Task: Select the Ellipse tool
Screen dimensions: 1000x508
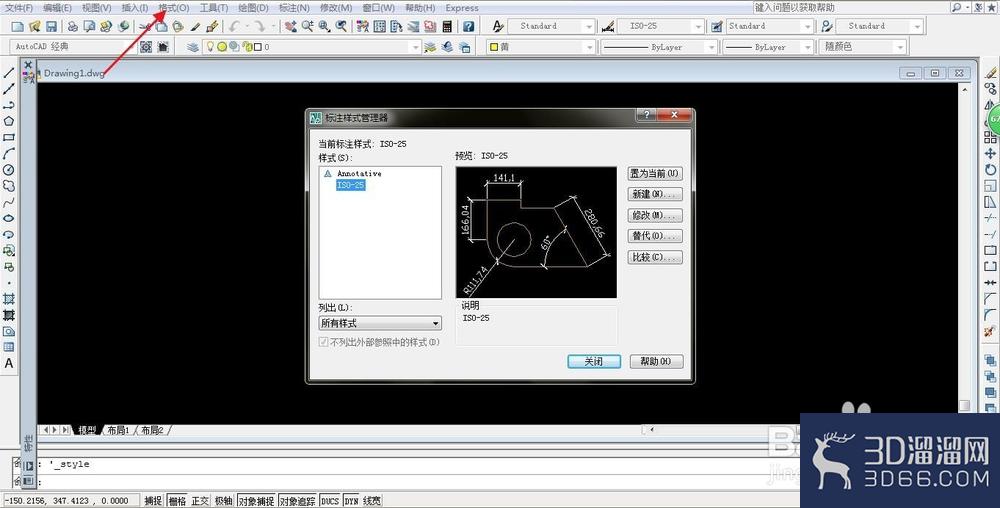Action: pos(9,219)
